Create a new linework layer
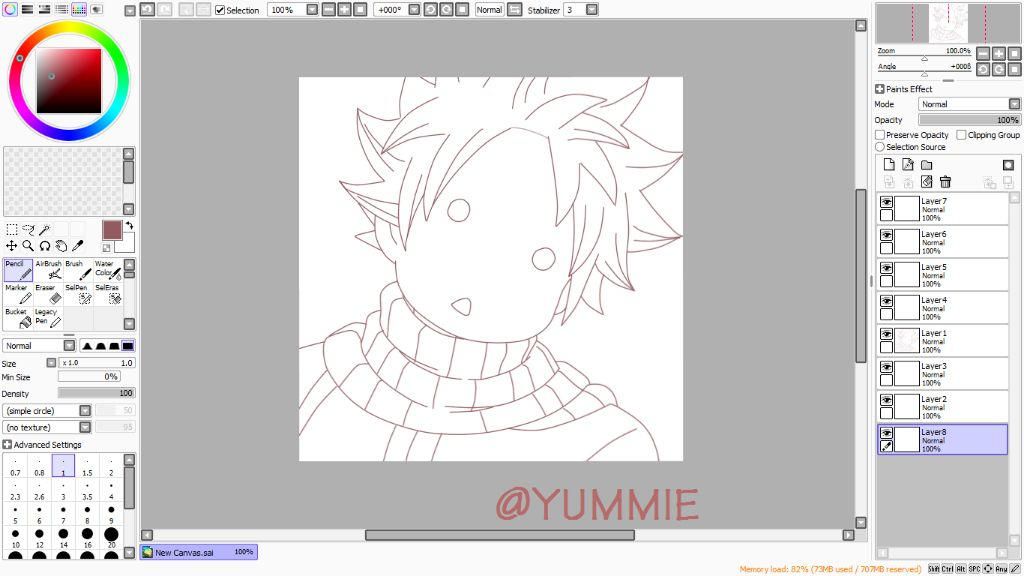 point(908,165)
